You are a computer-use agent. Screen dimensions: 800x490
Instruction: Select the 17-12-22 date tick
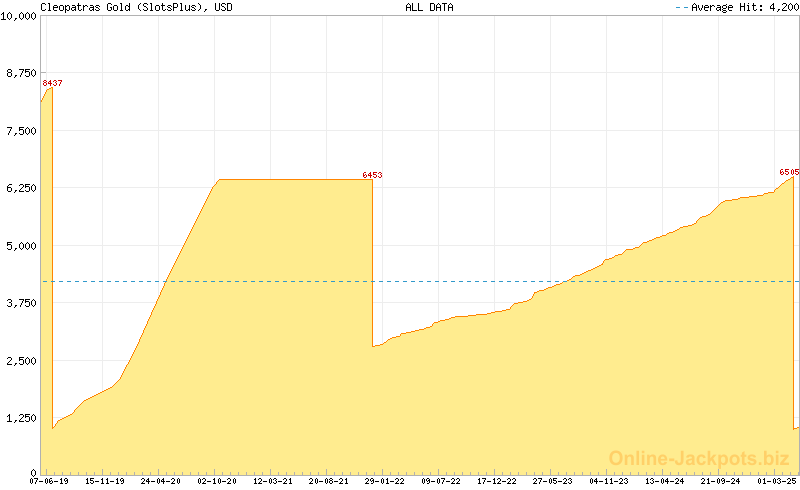click(x=497, y=481)
